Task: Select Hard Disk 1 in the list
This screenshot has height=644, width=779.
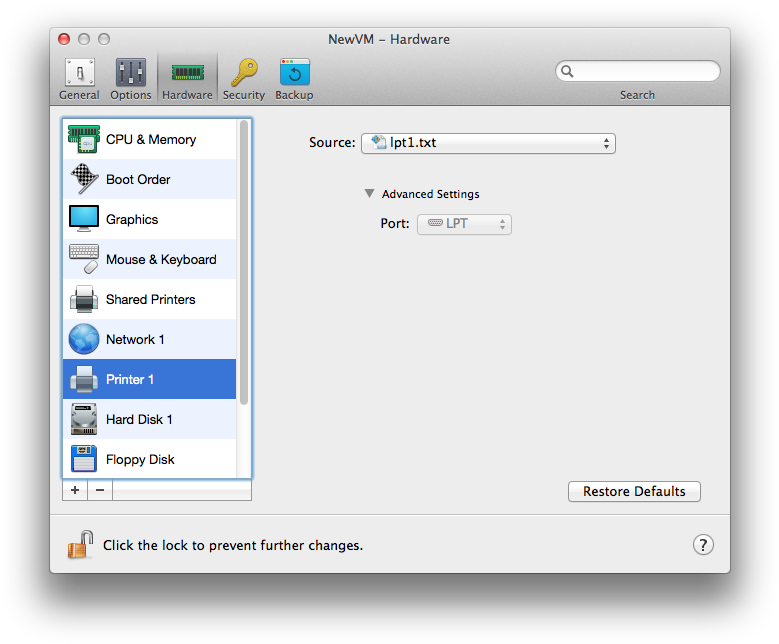Action: coord(150,420)
